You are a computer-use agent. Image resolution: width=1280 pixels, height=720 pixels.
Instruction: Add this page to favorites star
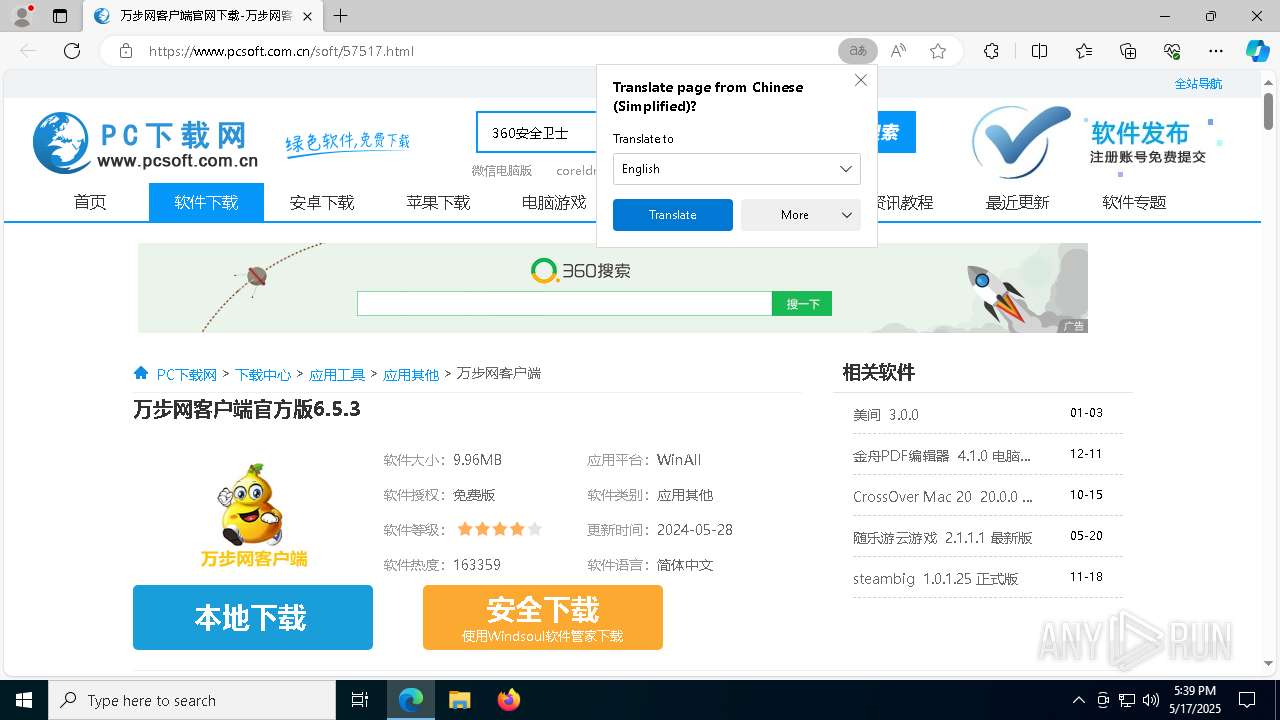coord(938,51)
